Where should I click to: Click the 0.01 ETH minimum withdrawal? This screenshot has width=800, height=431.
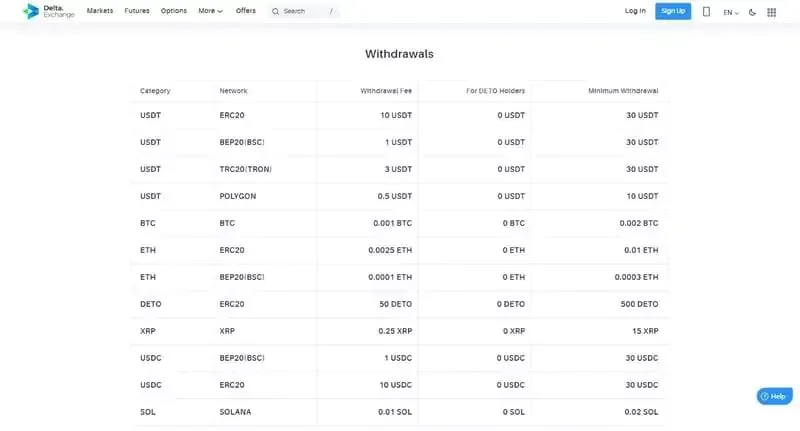(x=641, y=250)
